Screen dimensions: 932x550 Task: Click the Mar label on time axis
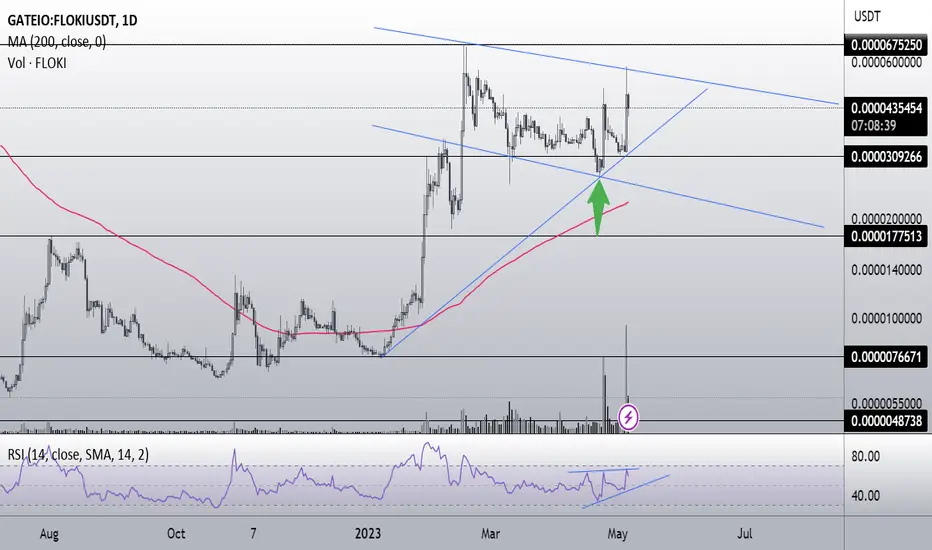pyautogui.click(x=490, y=533)
